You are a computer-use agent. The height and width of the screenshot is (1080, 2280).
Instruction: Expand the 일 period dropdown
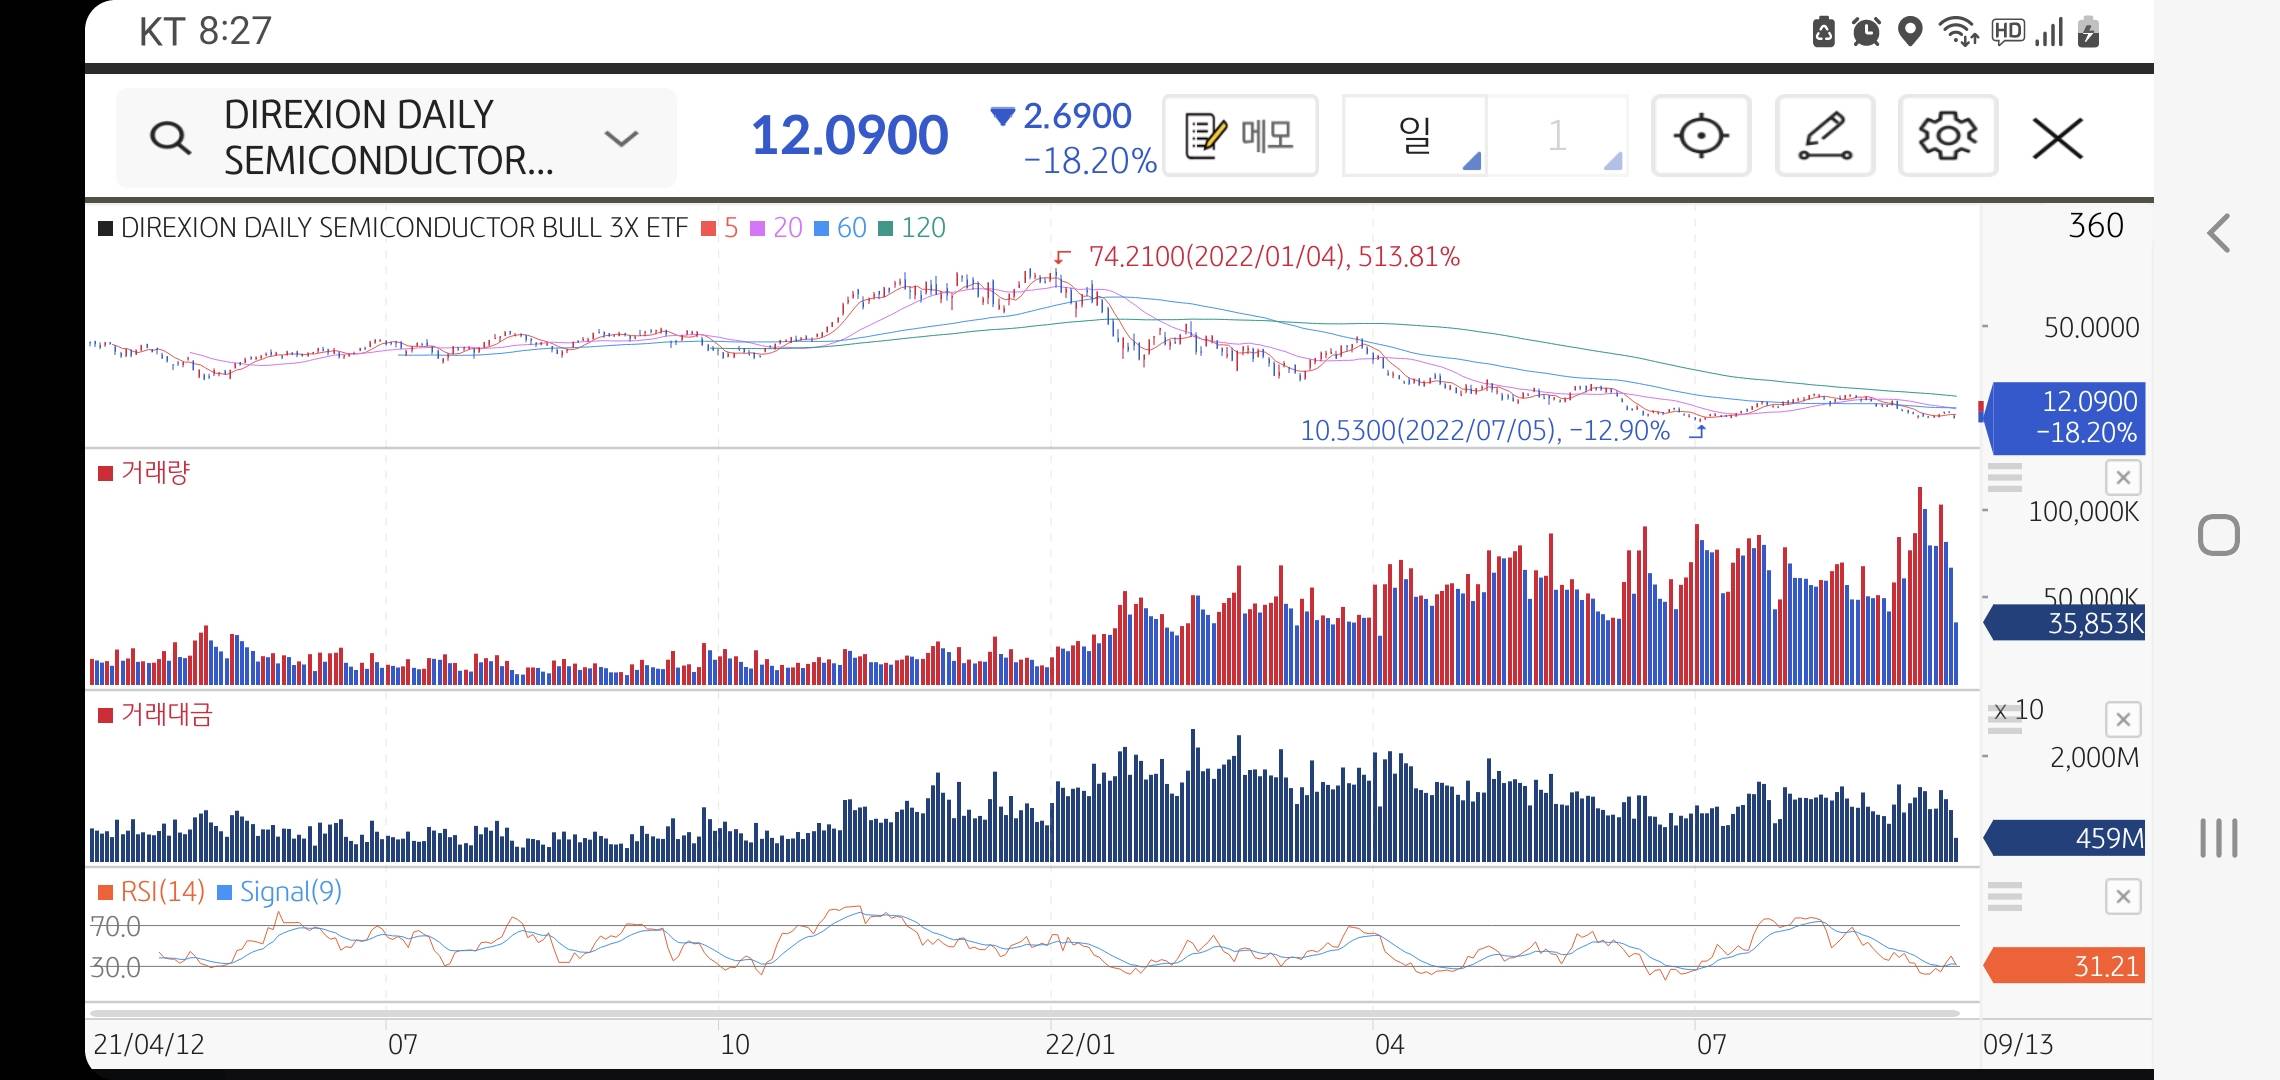coord(1415,136)
